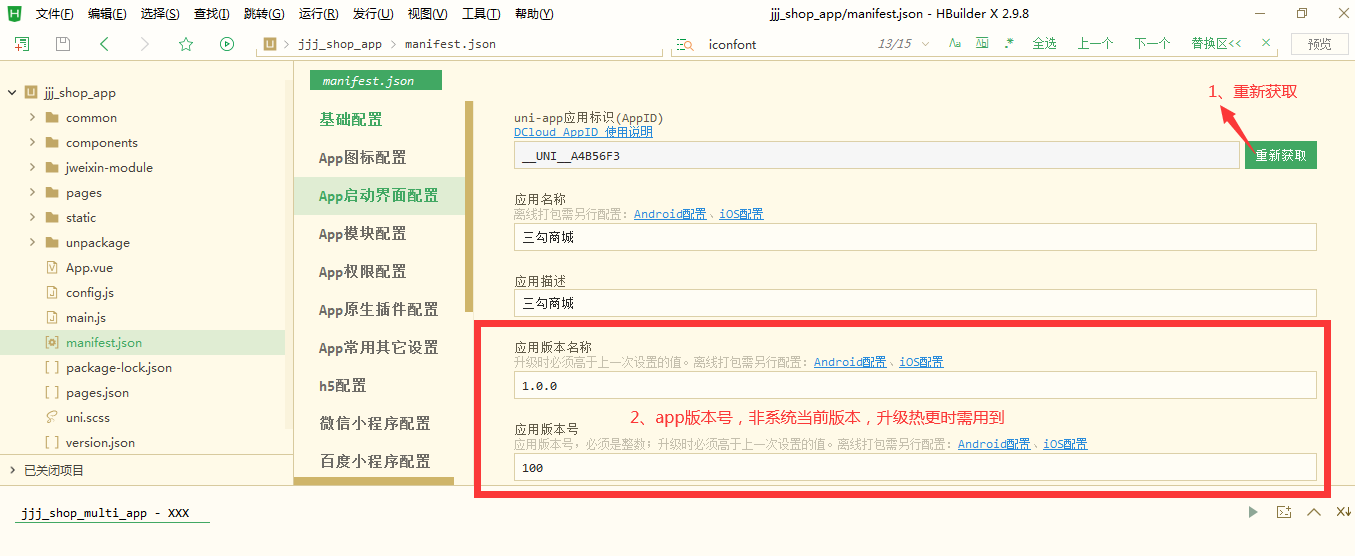Toggle whole word match icon
The height and width of the screenshot is (556, 1355).
982,44
